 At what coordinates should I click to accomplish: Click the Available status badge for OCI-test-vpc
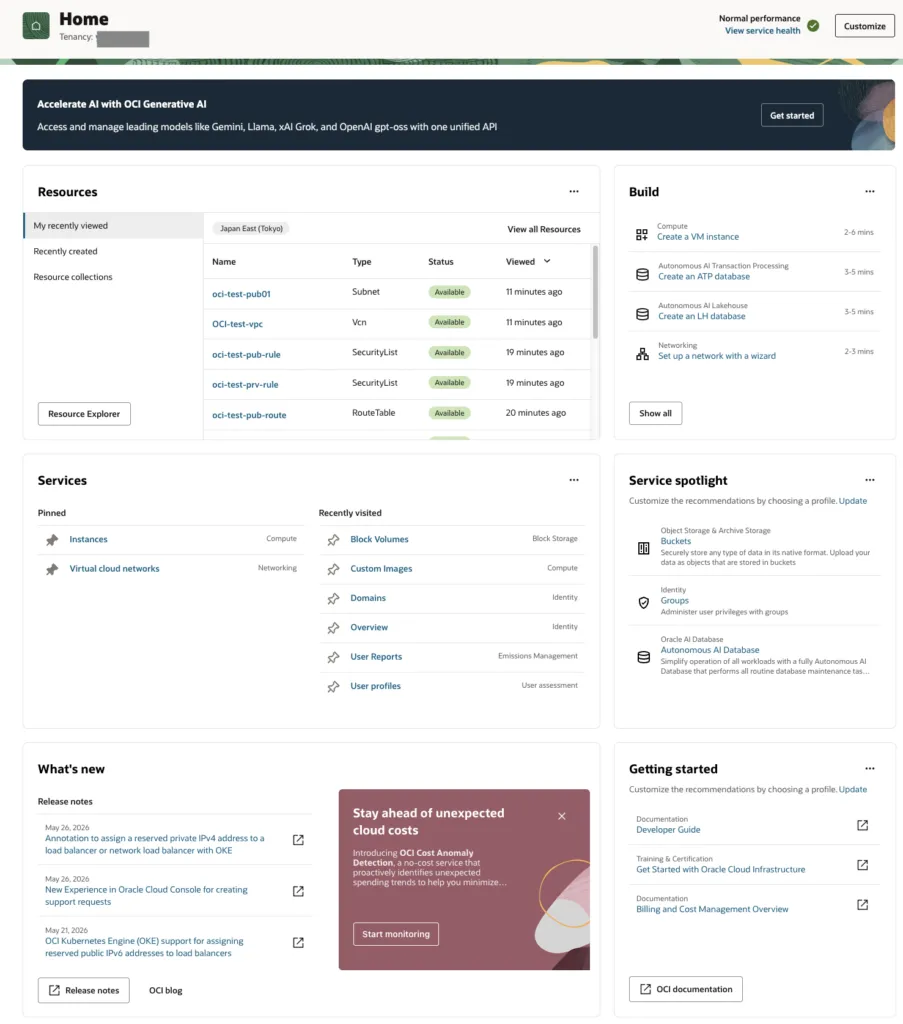449,322
